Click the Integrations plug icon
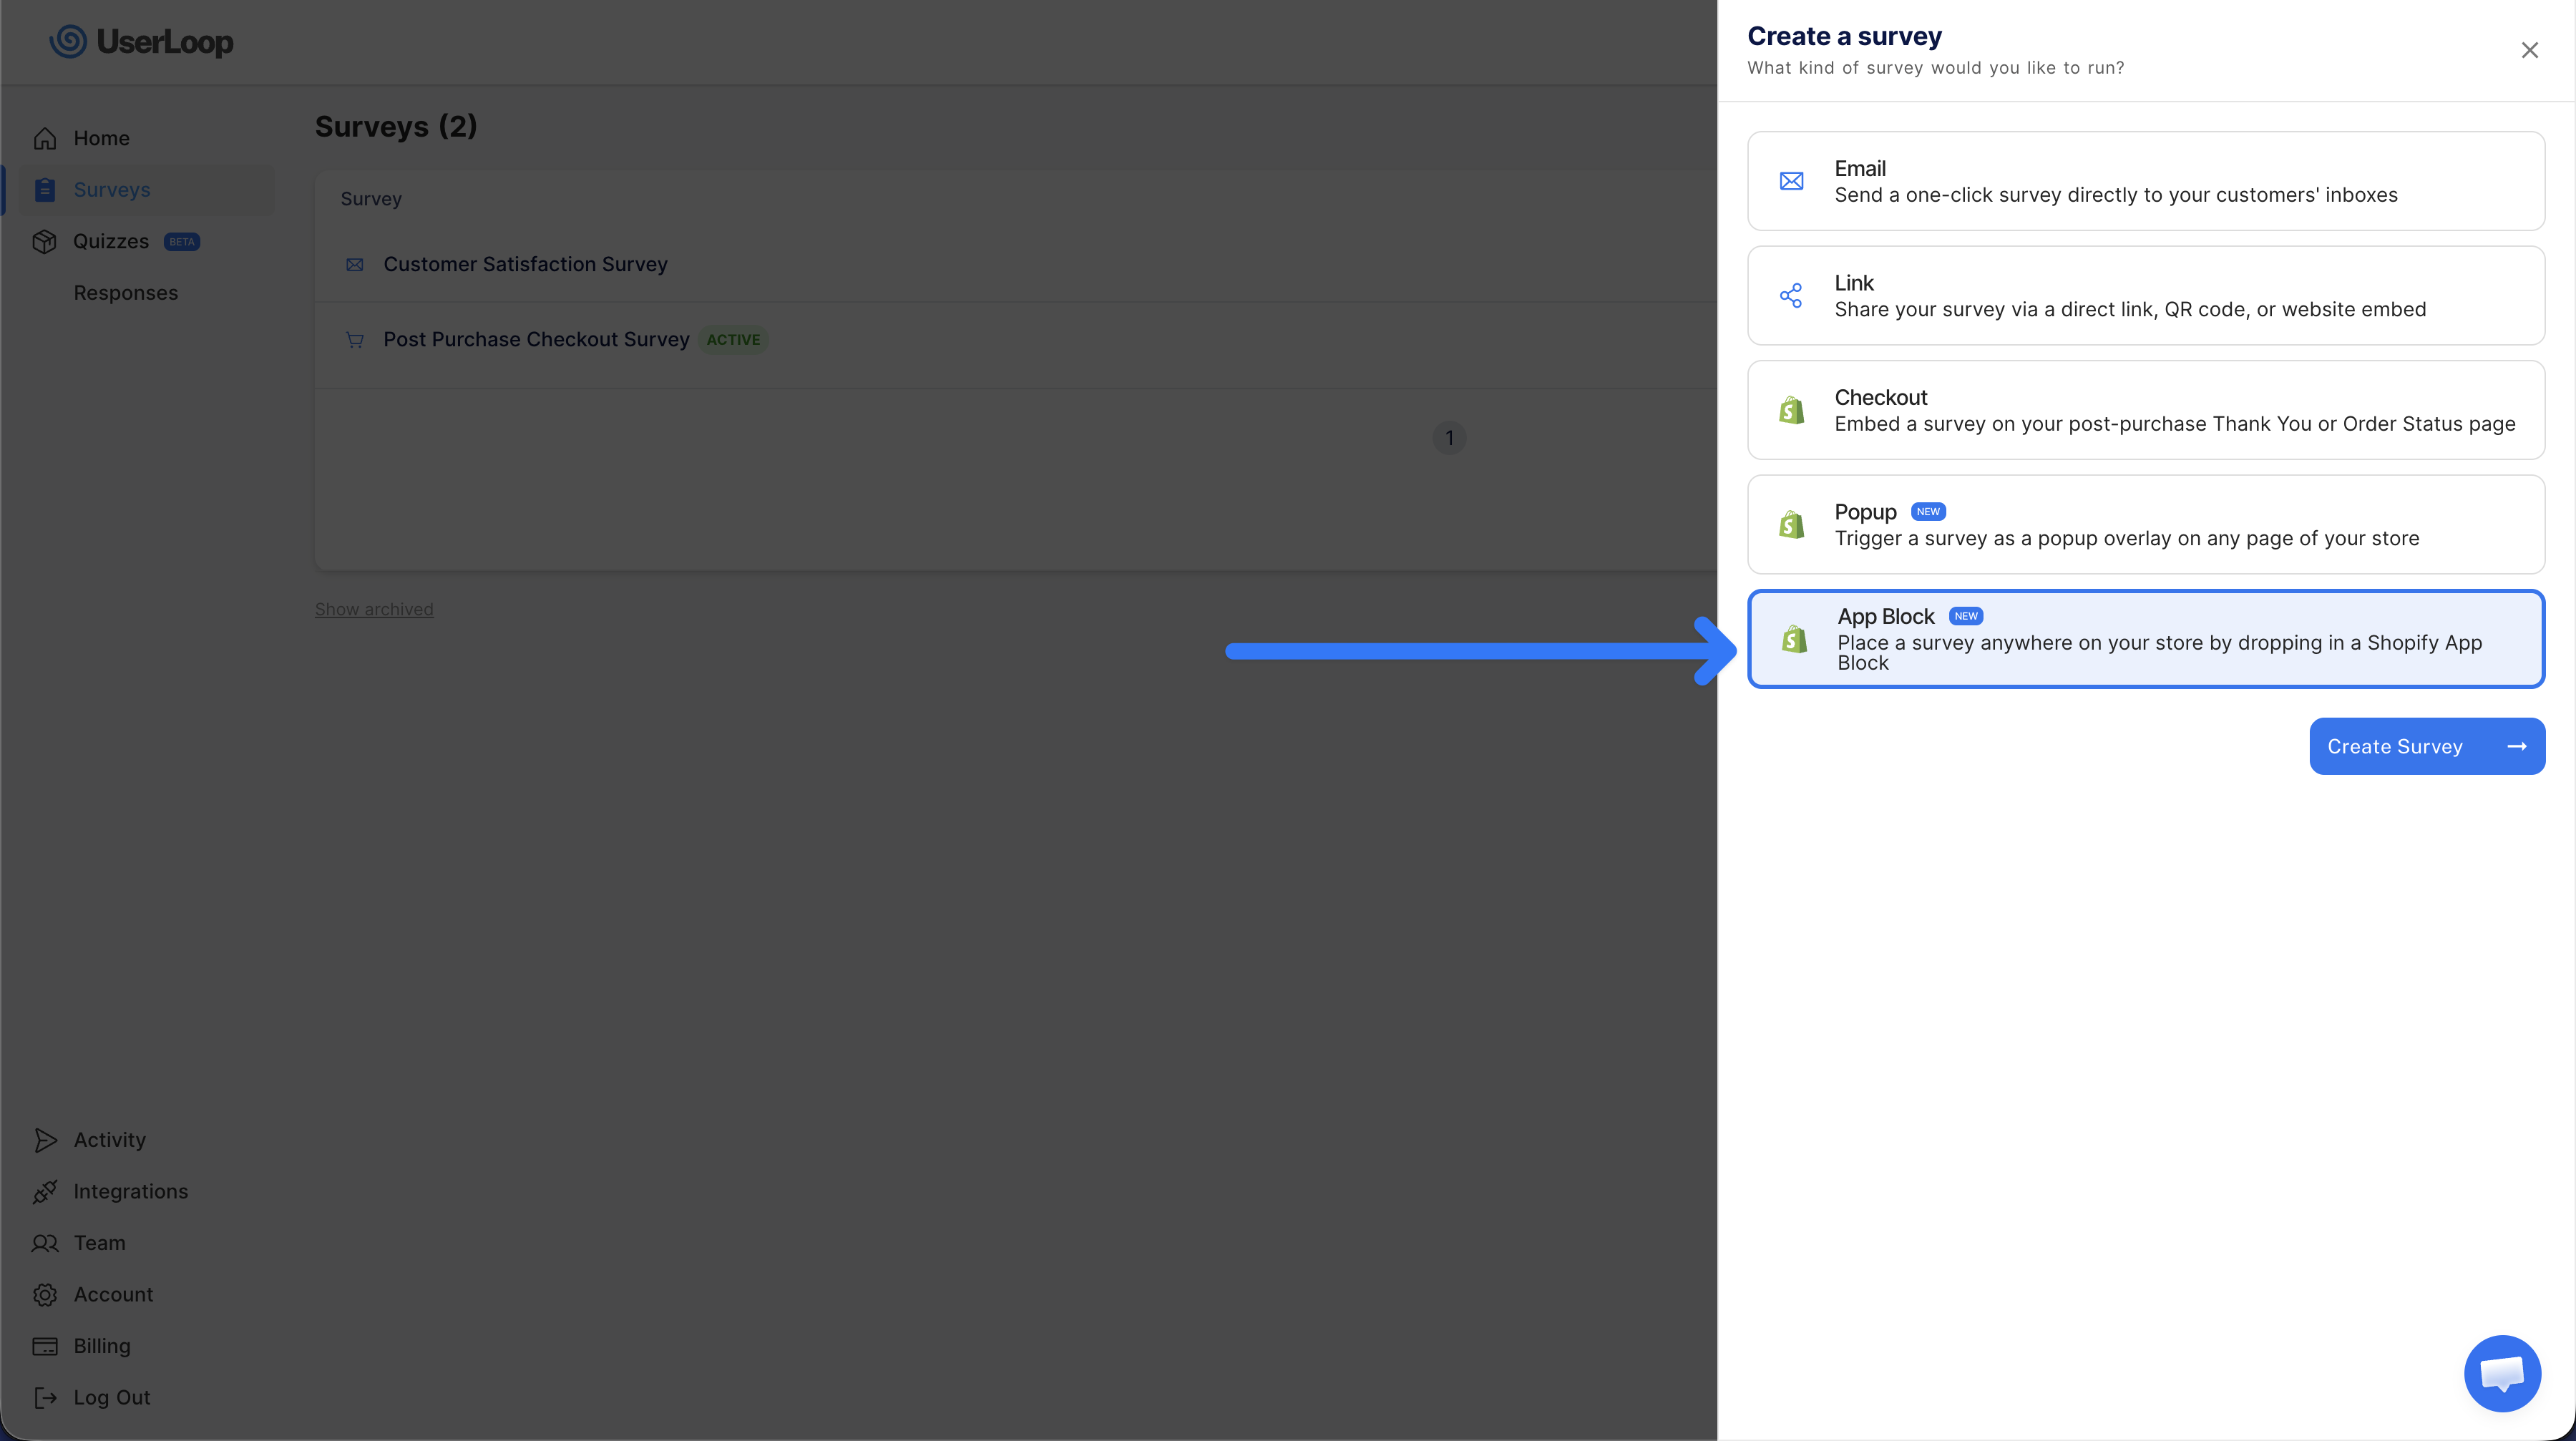This screenshot has width=2576, height=1441. click(46, 1191)
